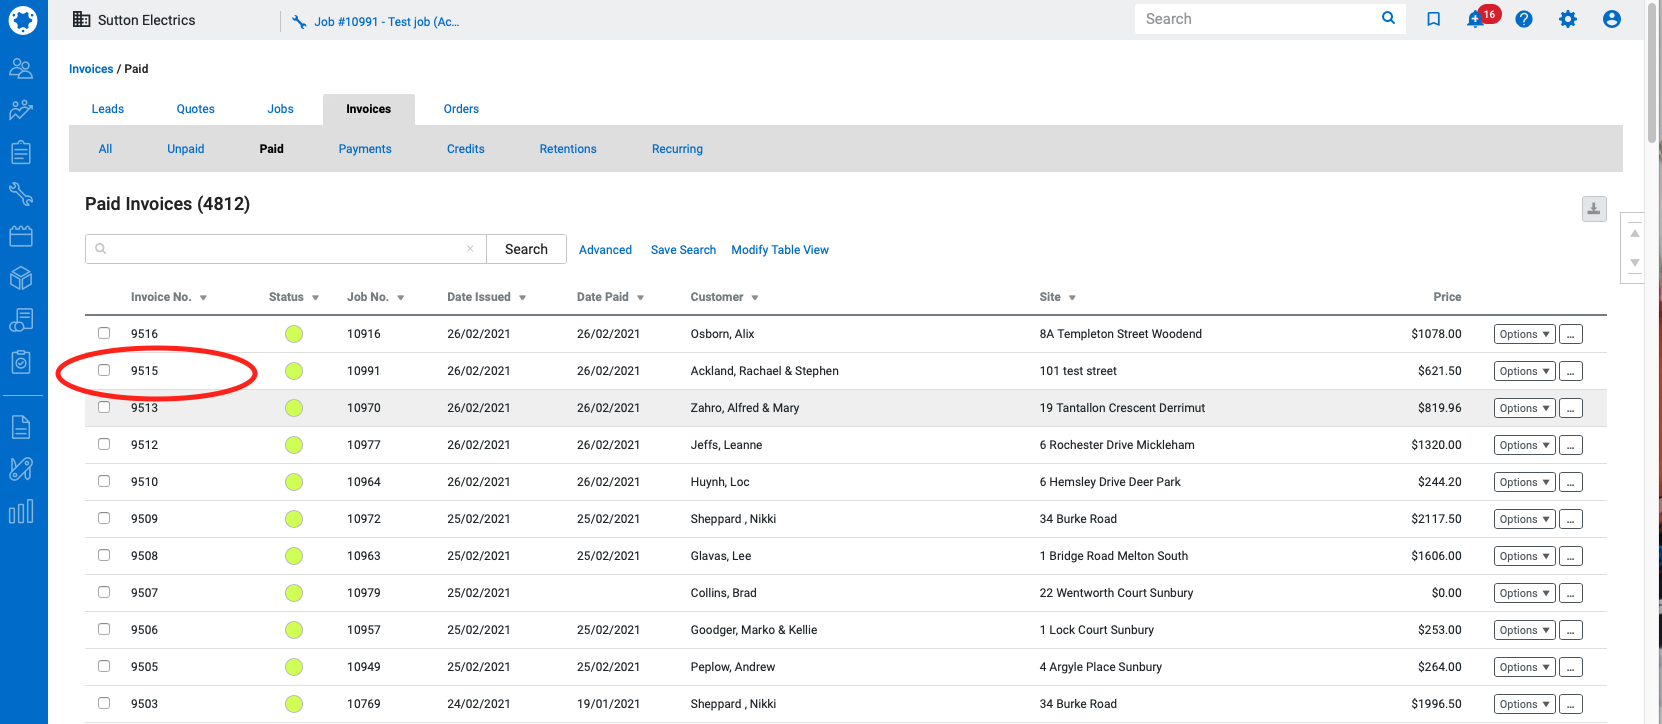Select the checkbox for invoice 9516
The image size is (1662, 724).
tap(104, 333)
